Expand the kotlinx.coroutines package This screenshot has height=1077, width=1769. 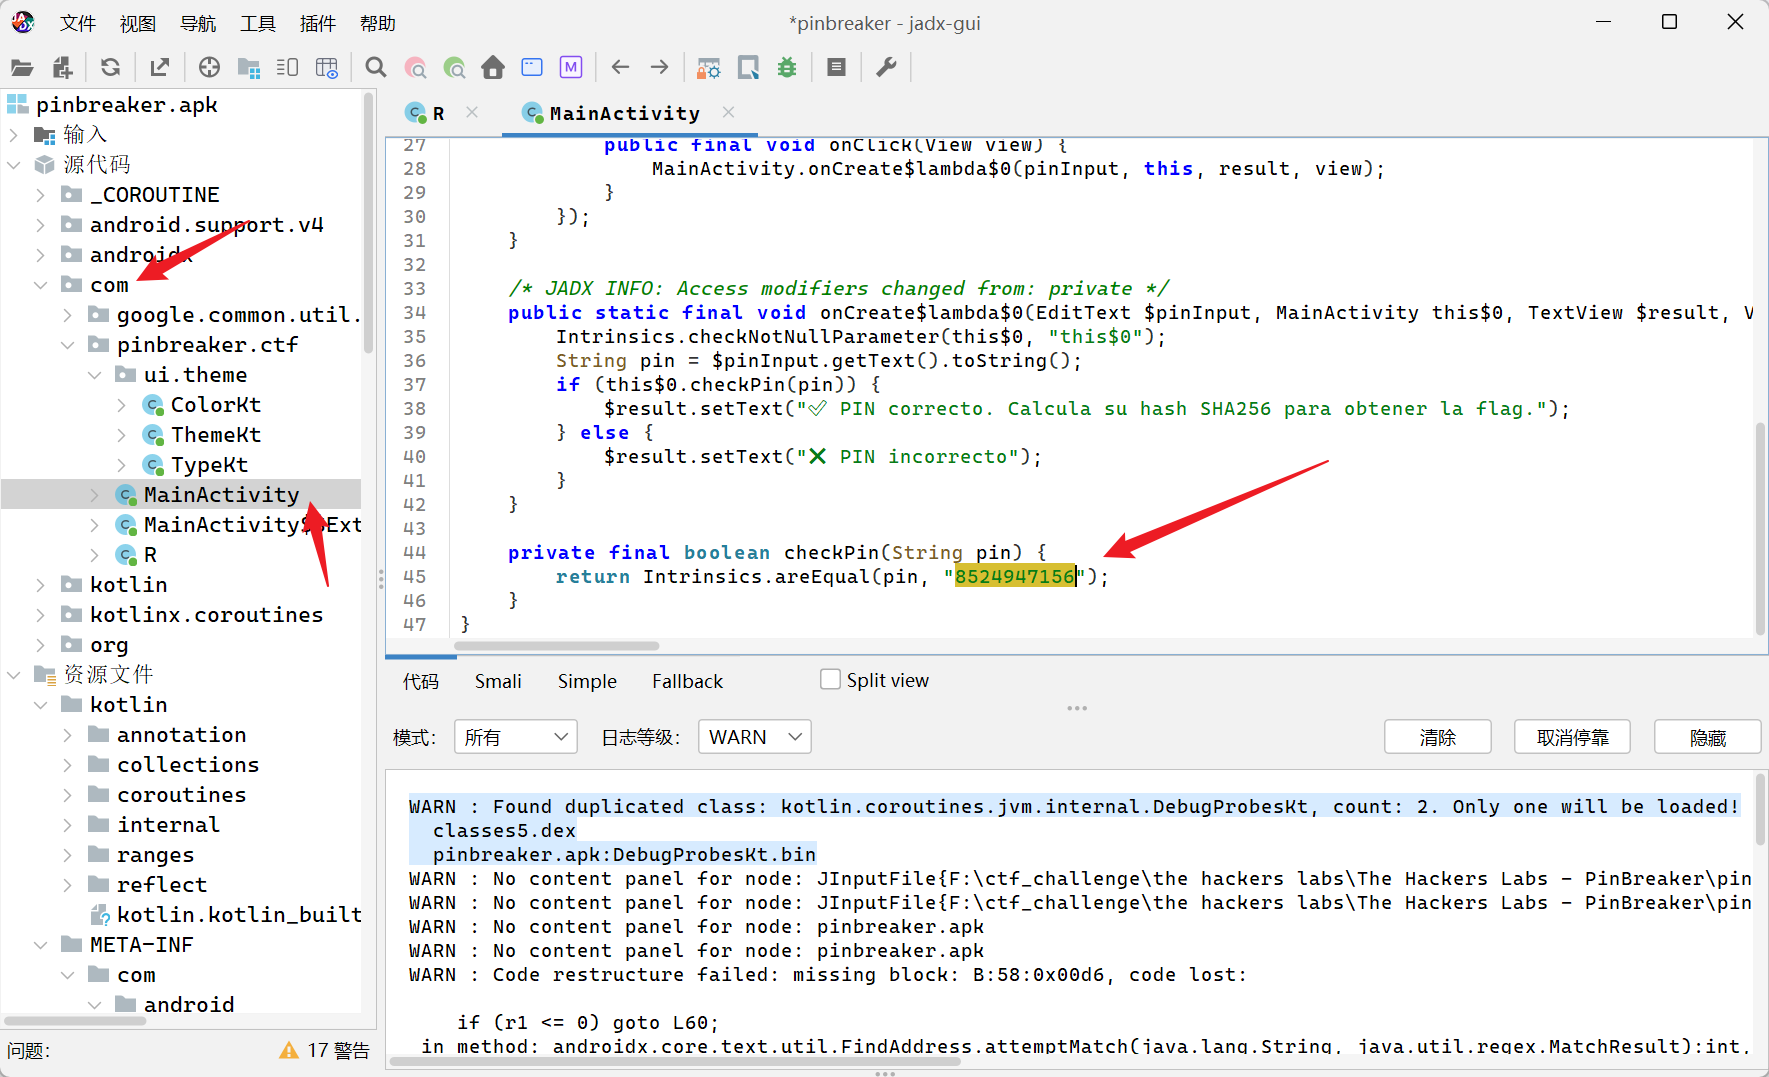[x=41, y=615]
